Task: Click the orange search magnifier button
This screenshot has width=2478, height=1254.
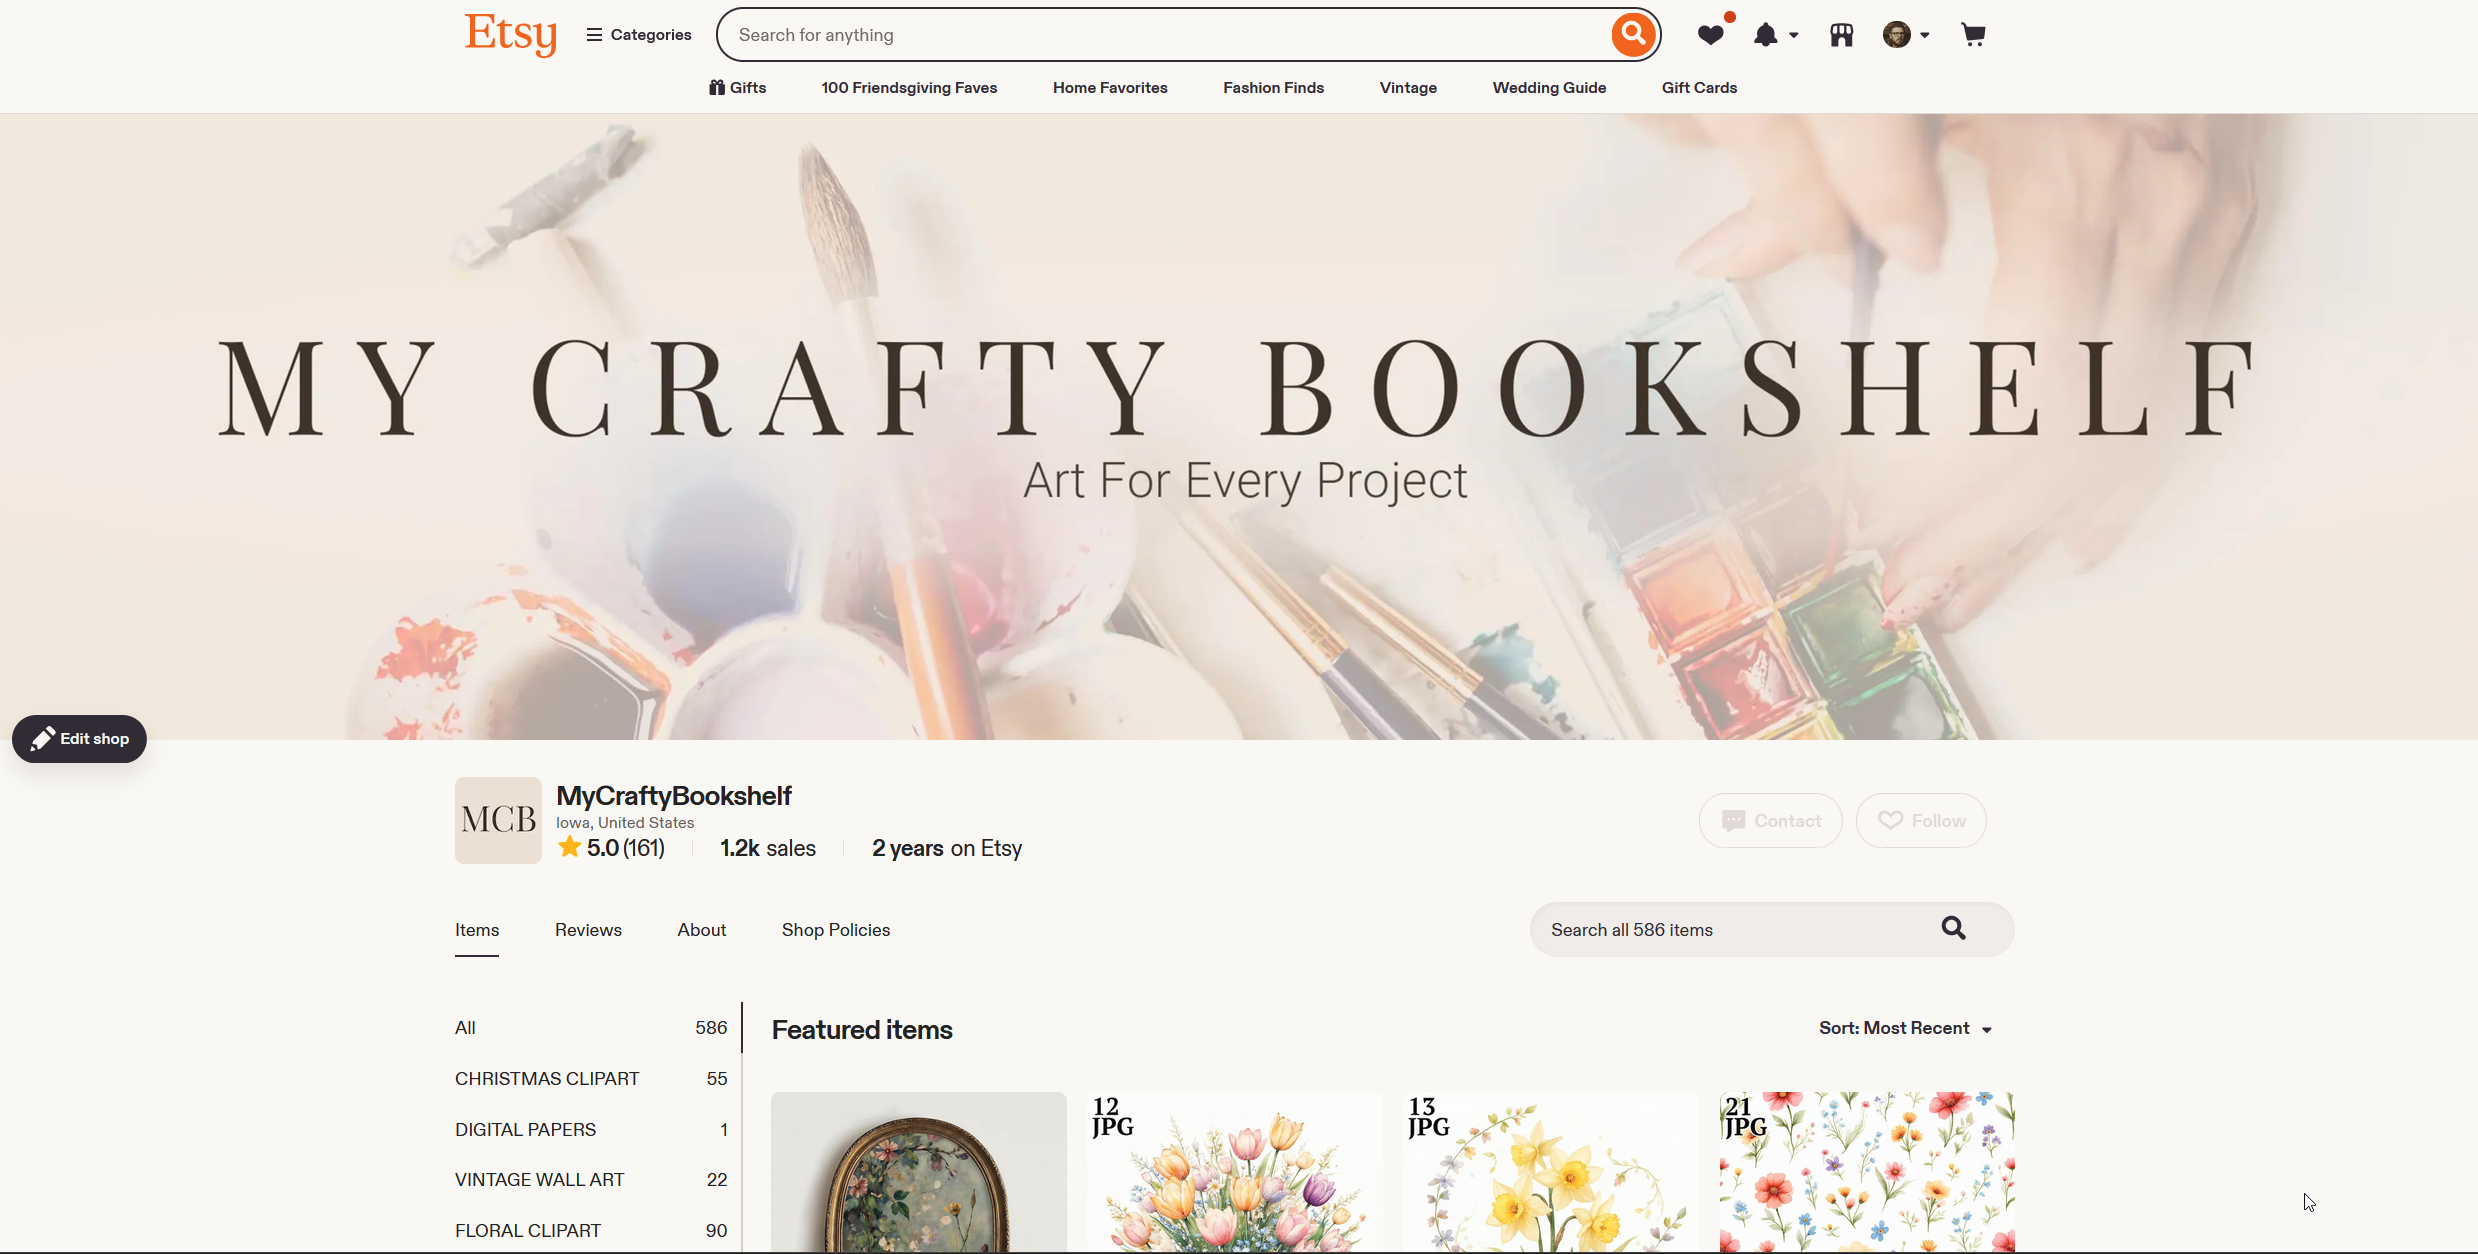Action: pyautogui.click(x=1633, y=35)
